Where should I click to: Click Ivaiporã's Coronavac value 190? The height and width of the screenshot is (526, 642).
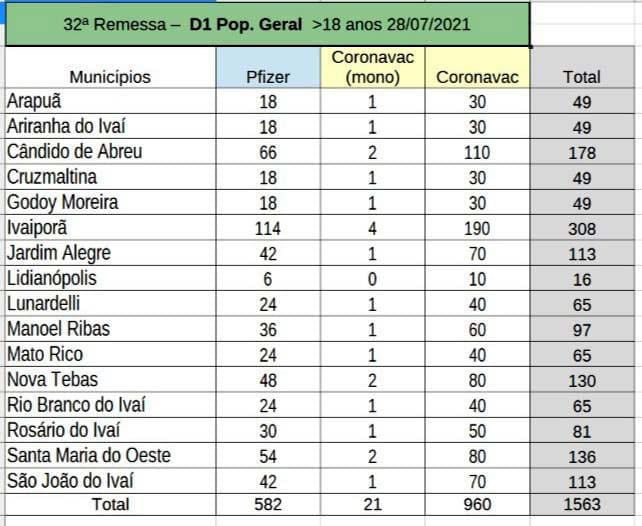pos(477,228)
